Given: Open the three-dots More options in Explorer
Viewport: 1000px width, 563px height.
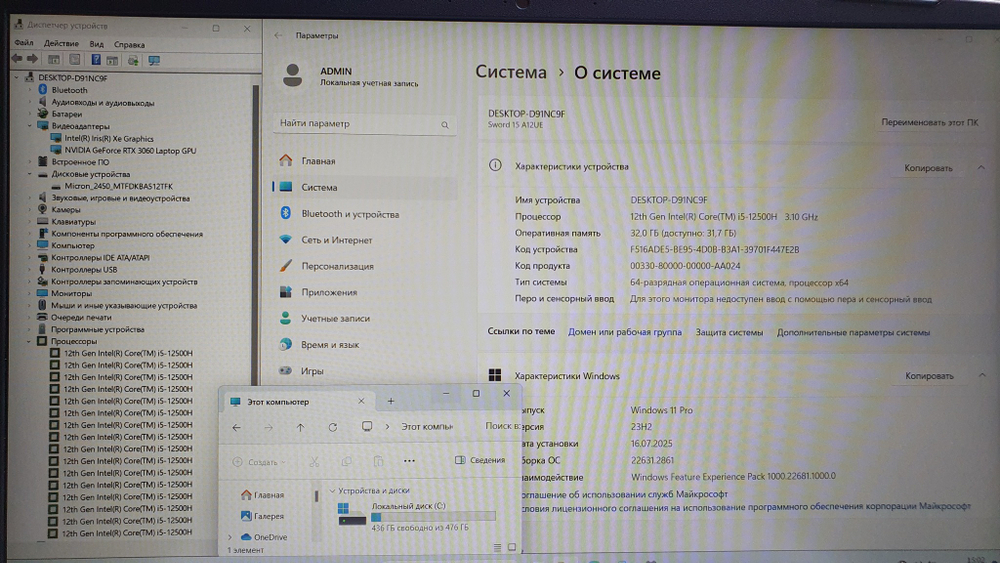Looking at the screenshot, I should point(409,461).
